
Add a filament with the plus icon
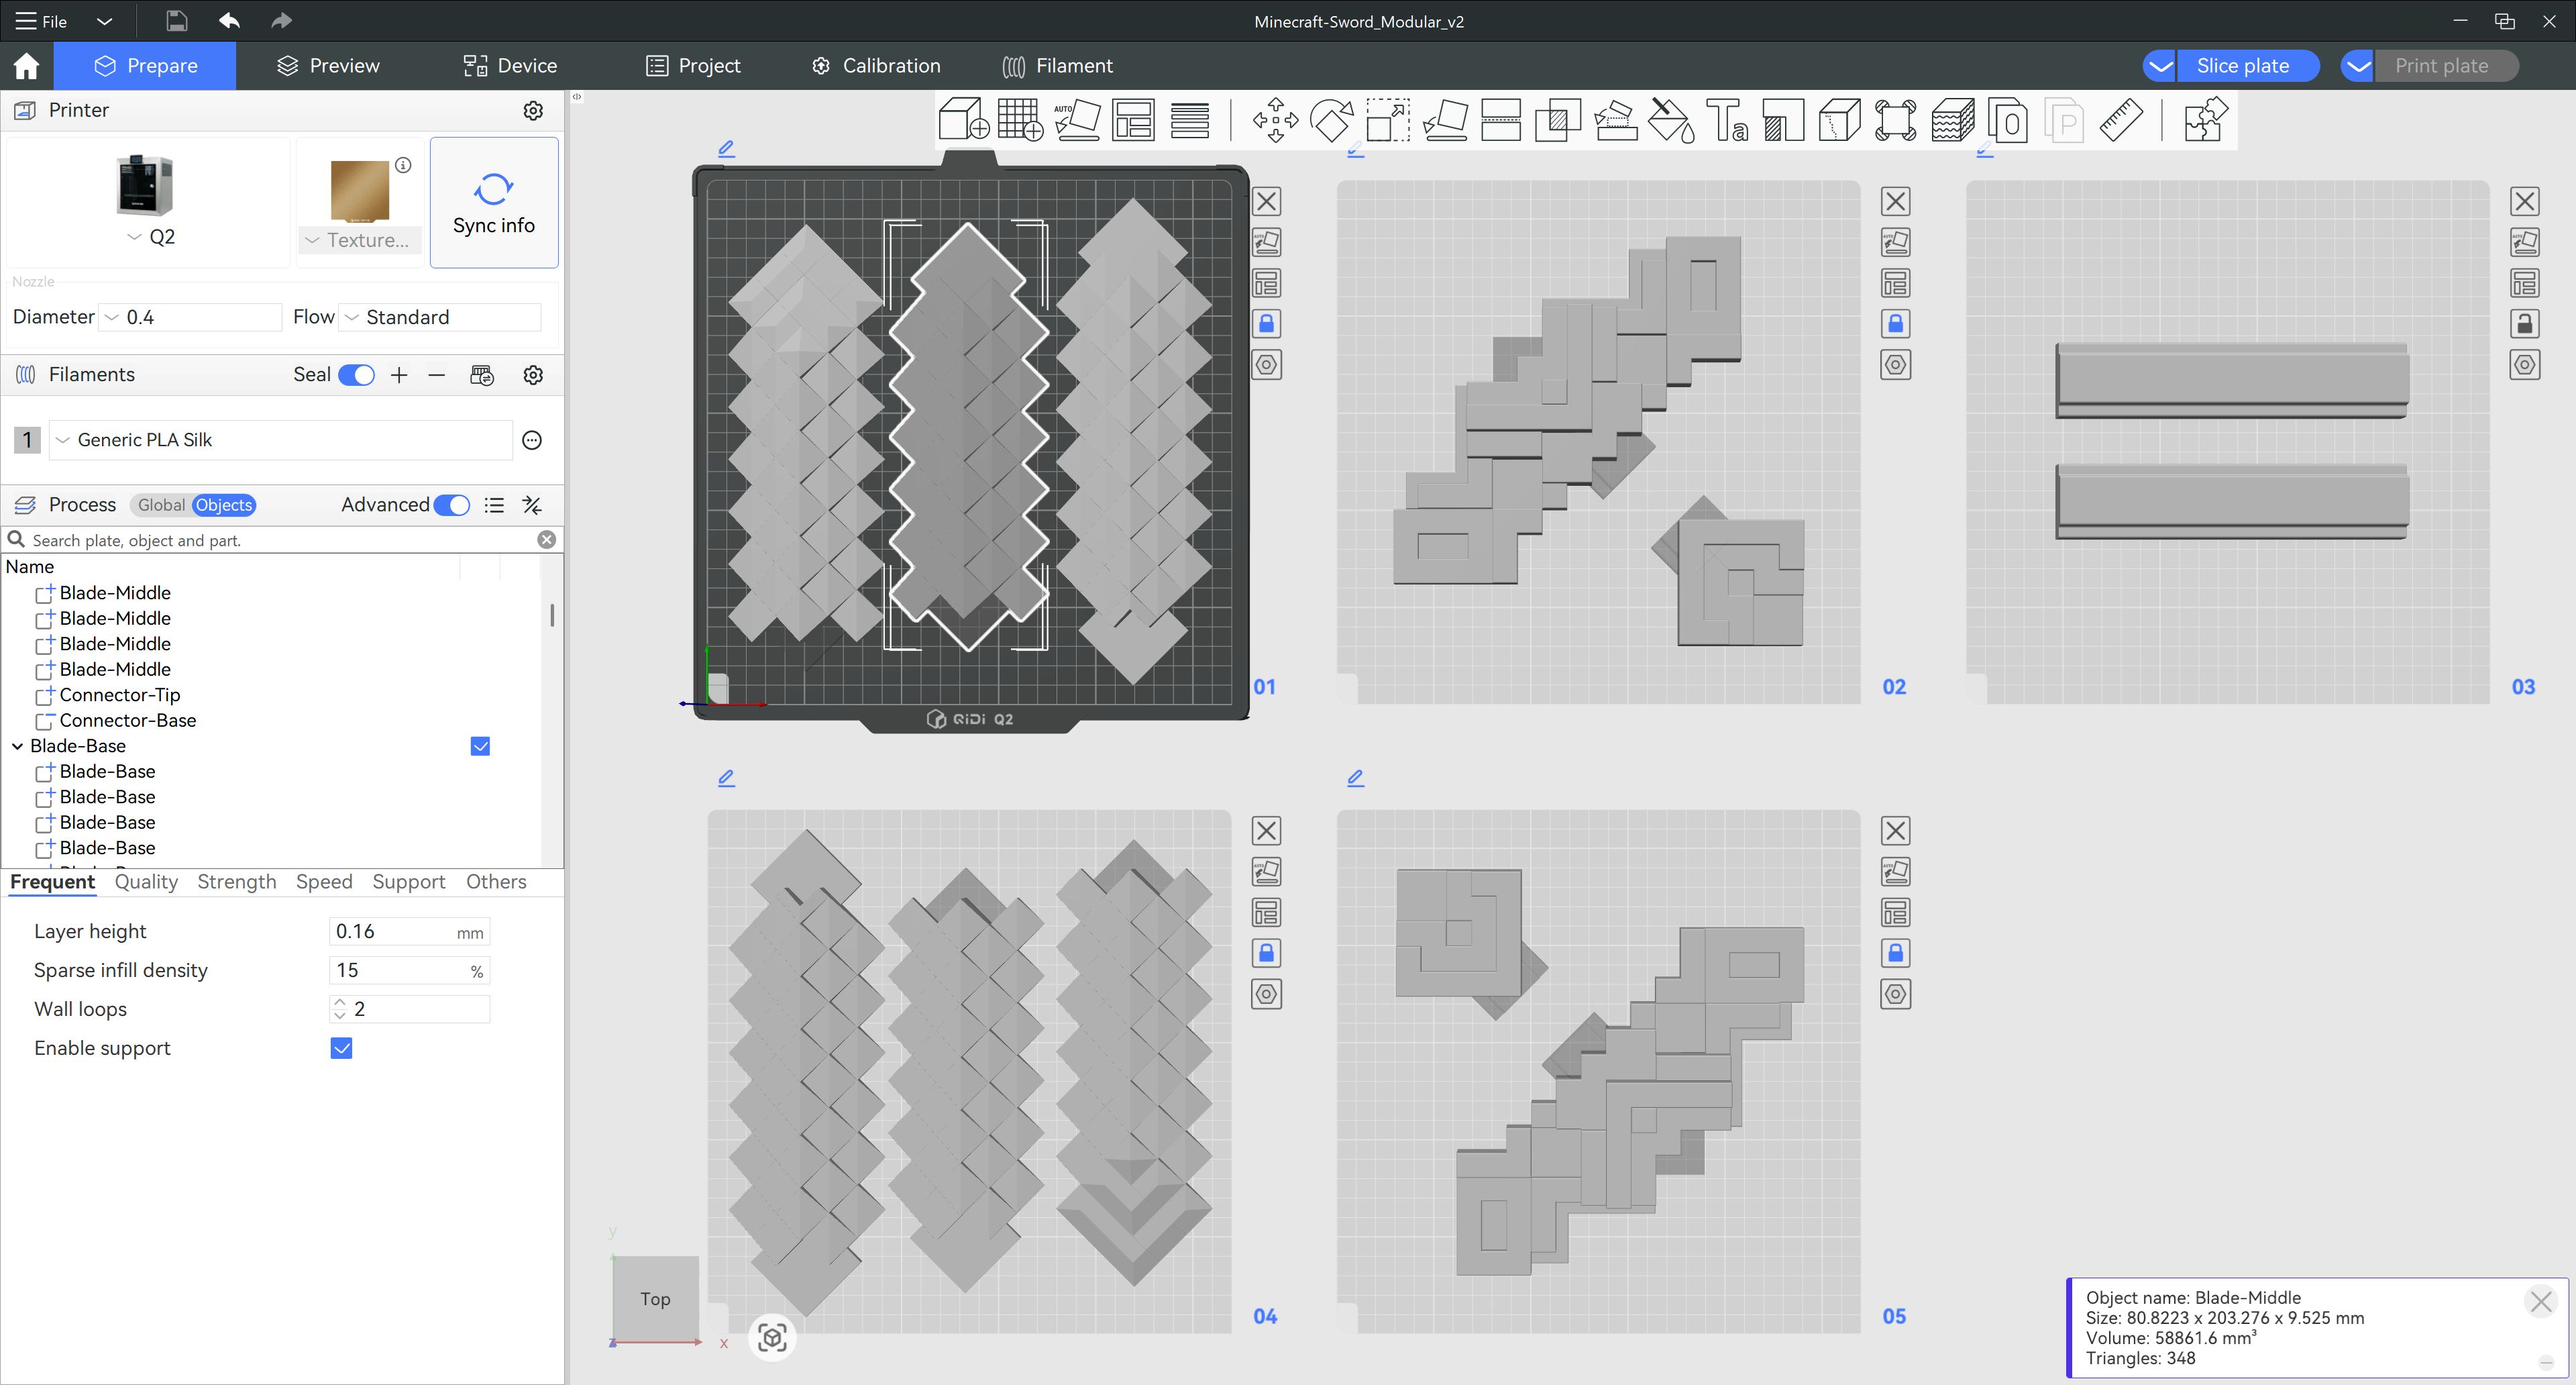point(399,375)
